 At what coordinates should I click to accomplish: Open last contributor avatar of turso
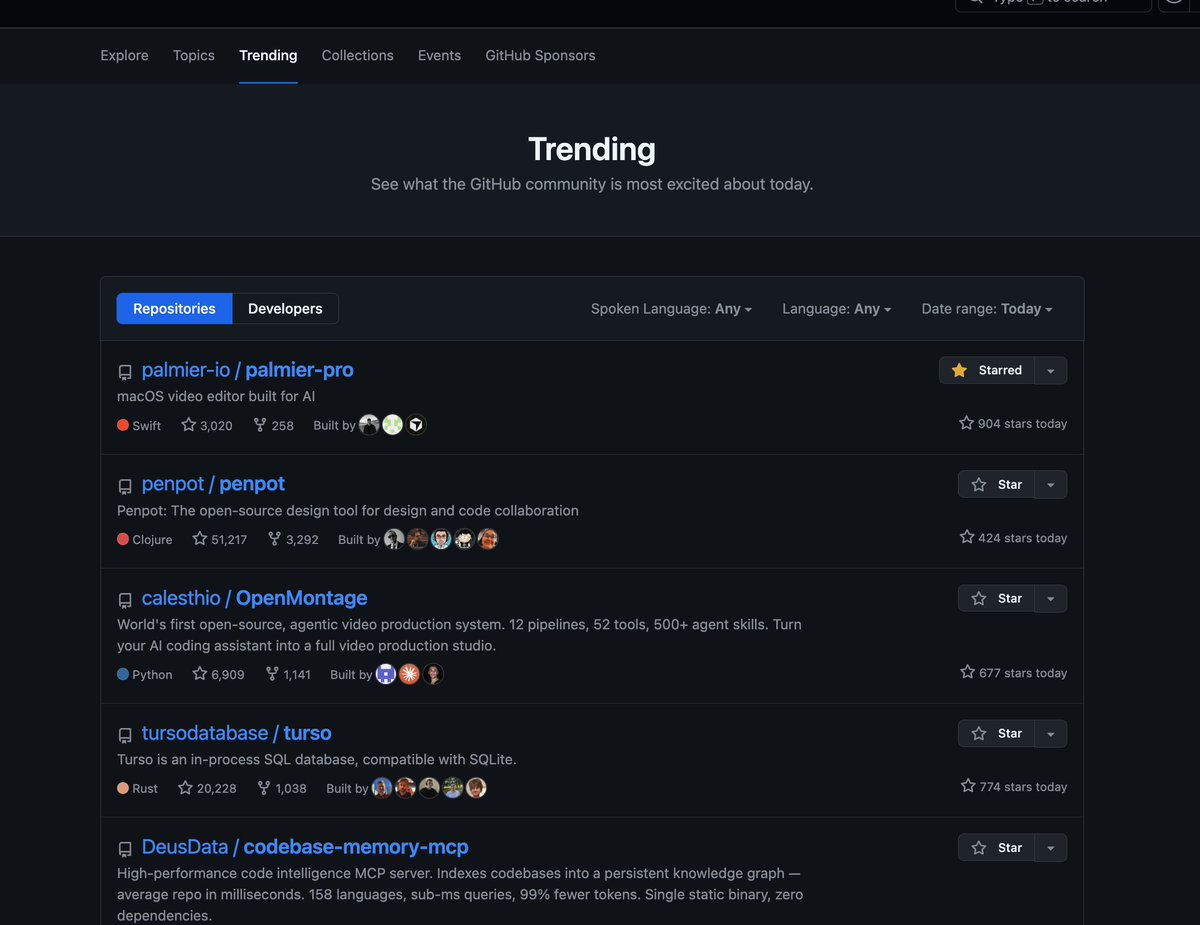coord(476,788)
